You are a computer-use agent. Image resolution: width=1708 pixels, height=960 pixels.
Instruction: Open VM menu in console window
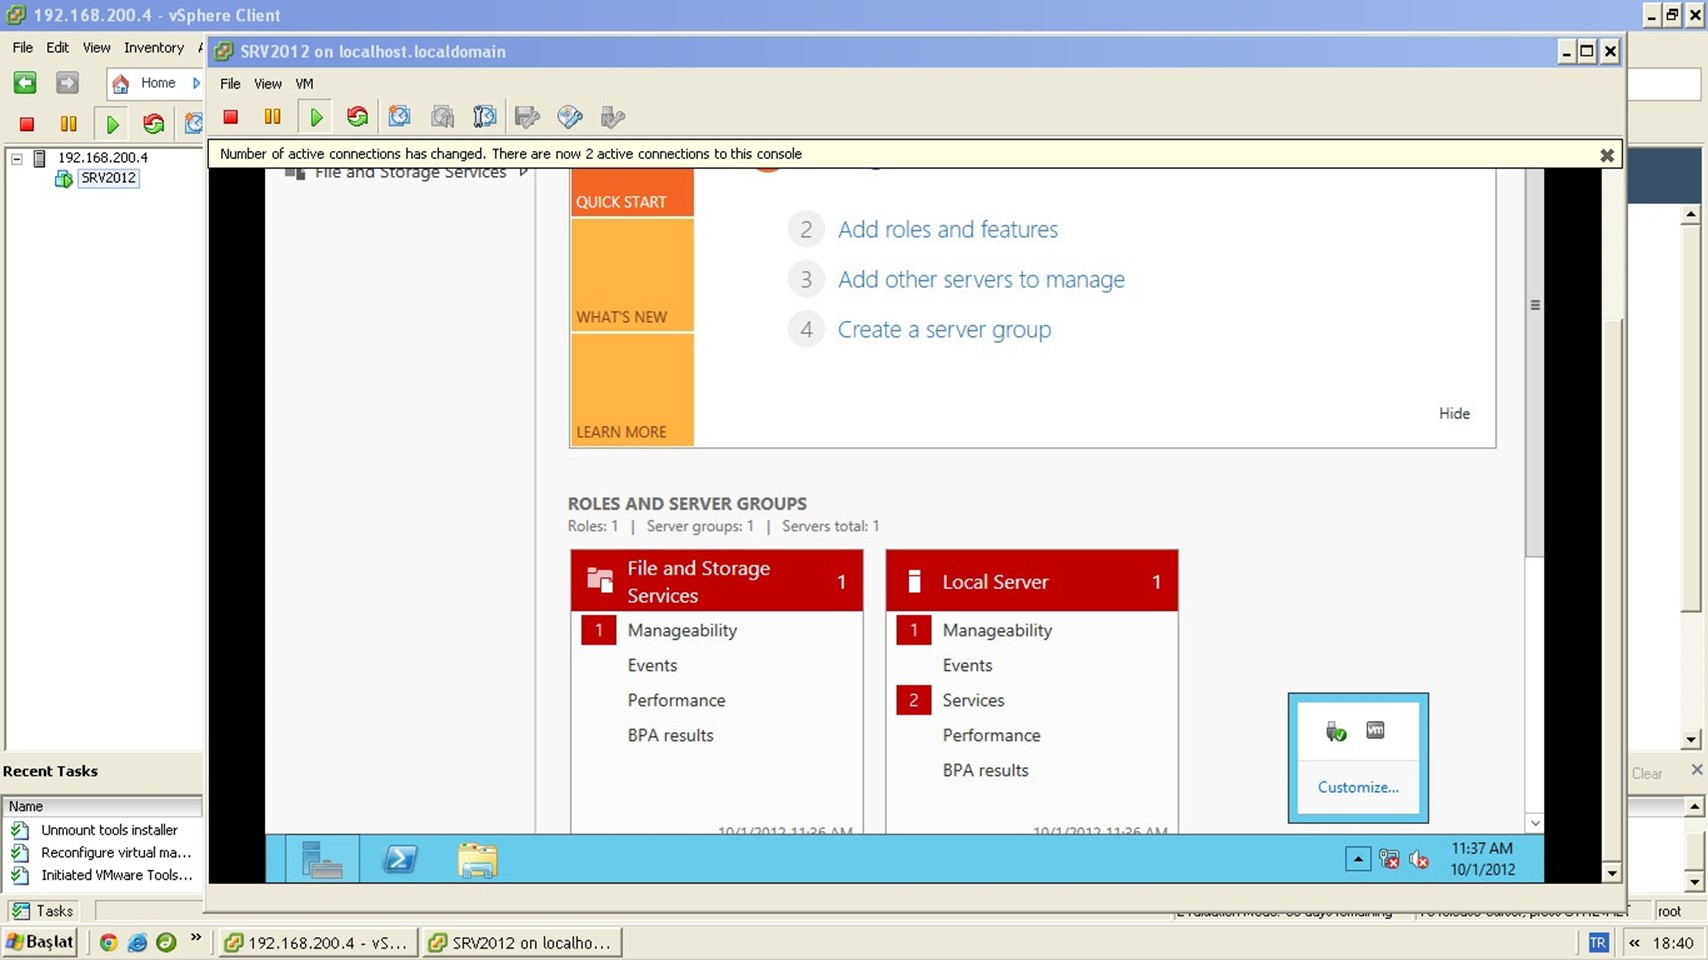pyautogui.click(x=304, y=83)
